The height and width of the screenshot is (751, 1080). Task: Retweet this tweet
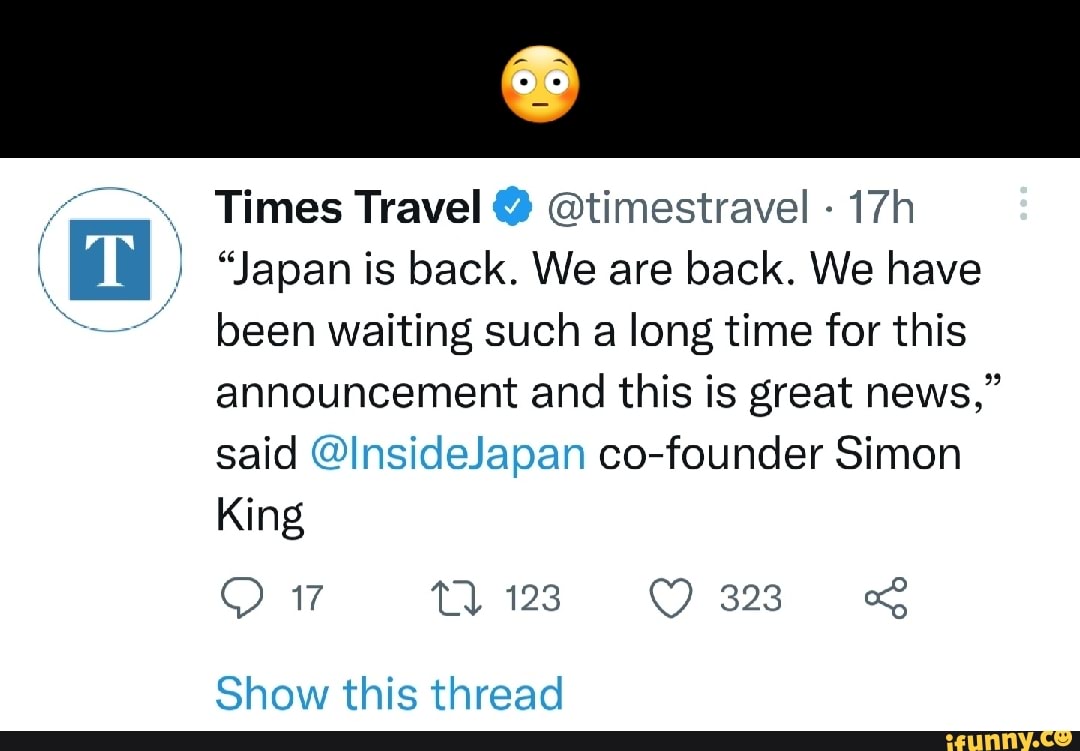[455, 597]
